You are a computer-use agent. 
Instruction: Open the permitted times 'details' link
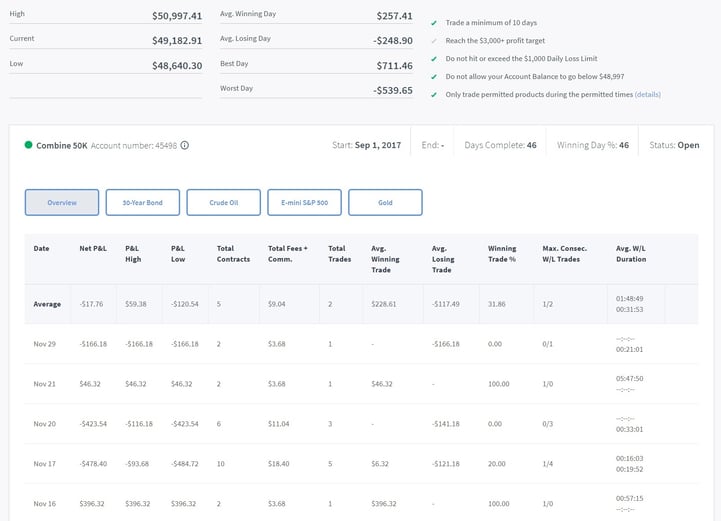(647, 94)
